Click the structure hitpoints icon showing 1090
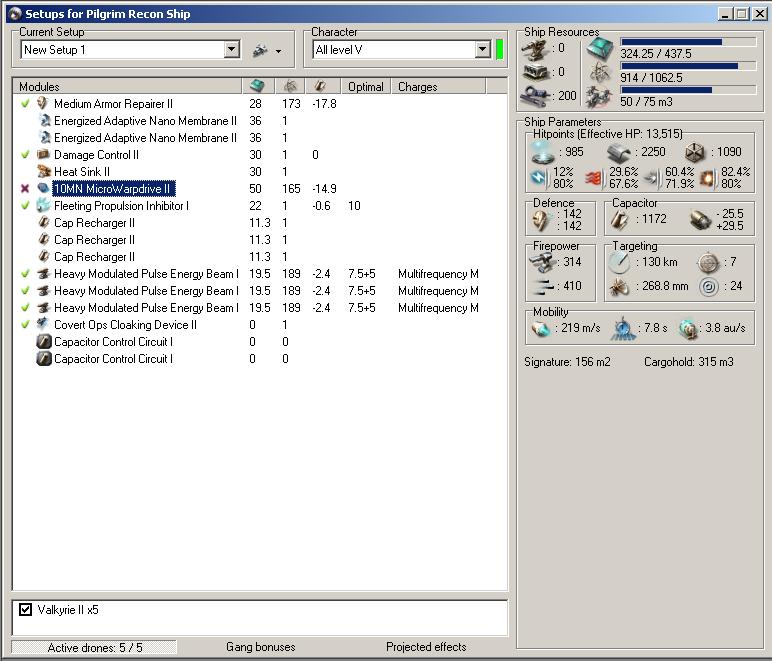This screenshot has height=661, width=772. tap(695, 153)
